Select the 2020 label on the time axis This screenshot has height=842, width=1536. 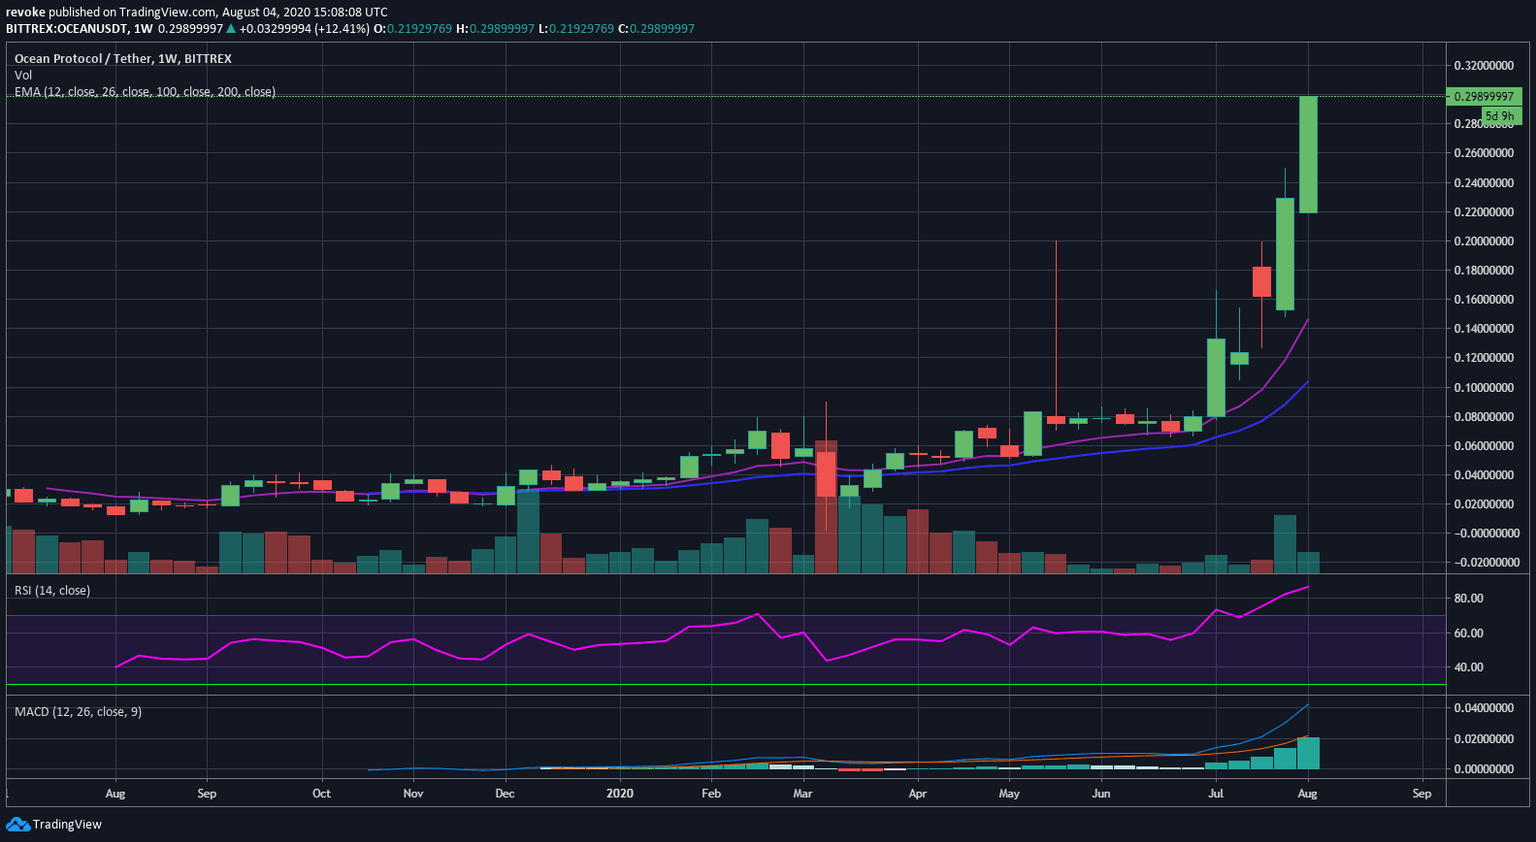tap(620, 793)
